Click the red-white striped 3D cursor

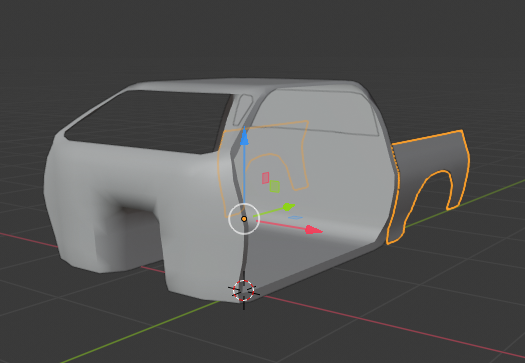click(x=243, y=290)
